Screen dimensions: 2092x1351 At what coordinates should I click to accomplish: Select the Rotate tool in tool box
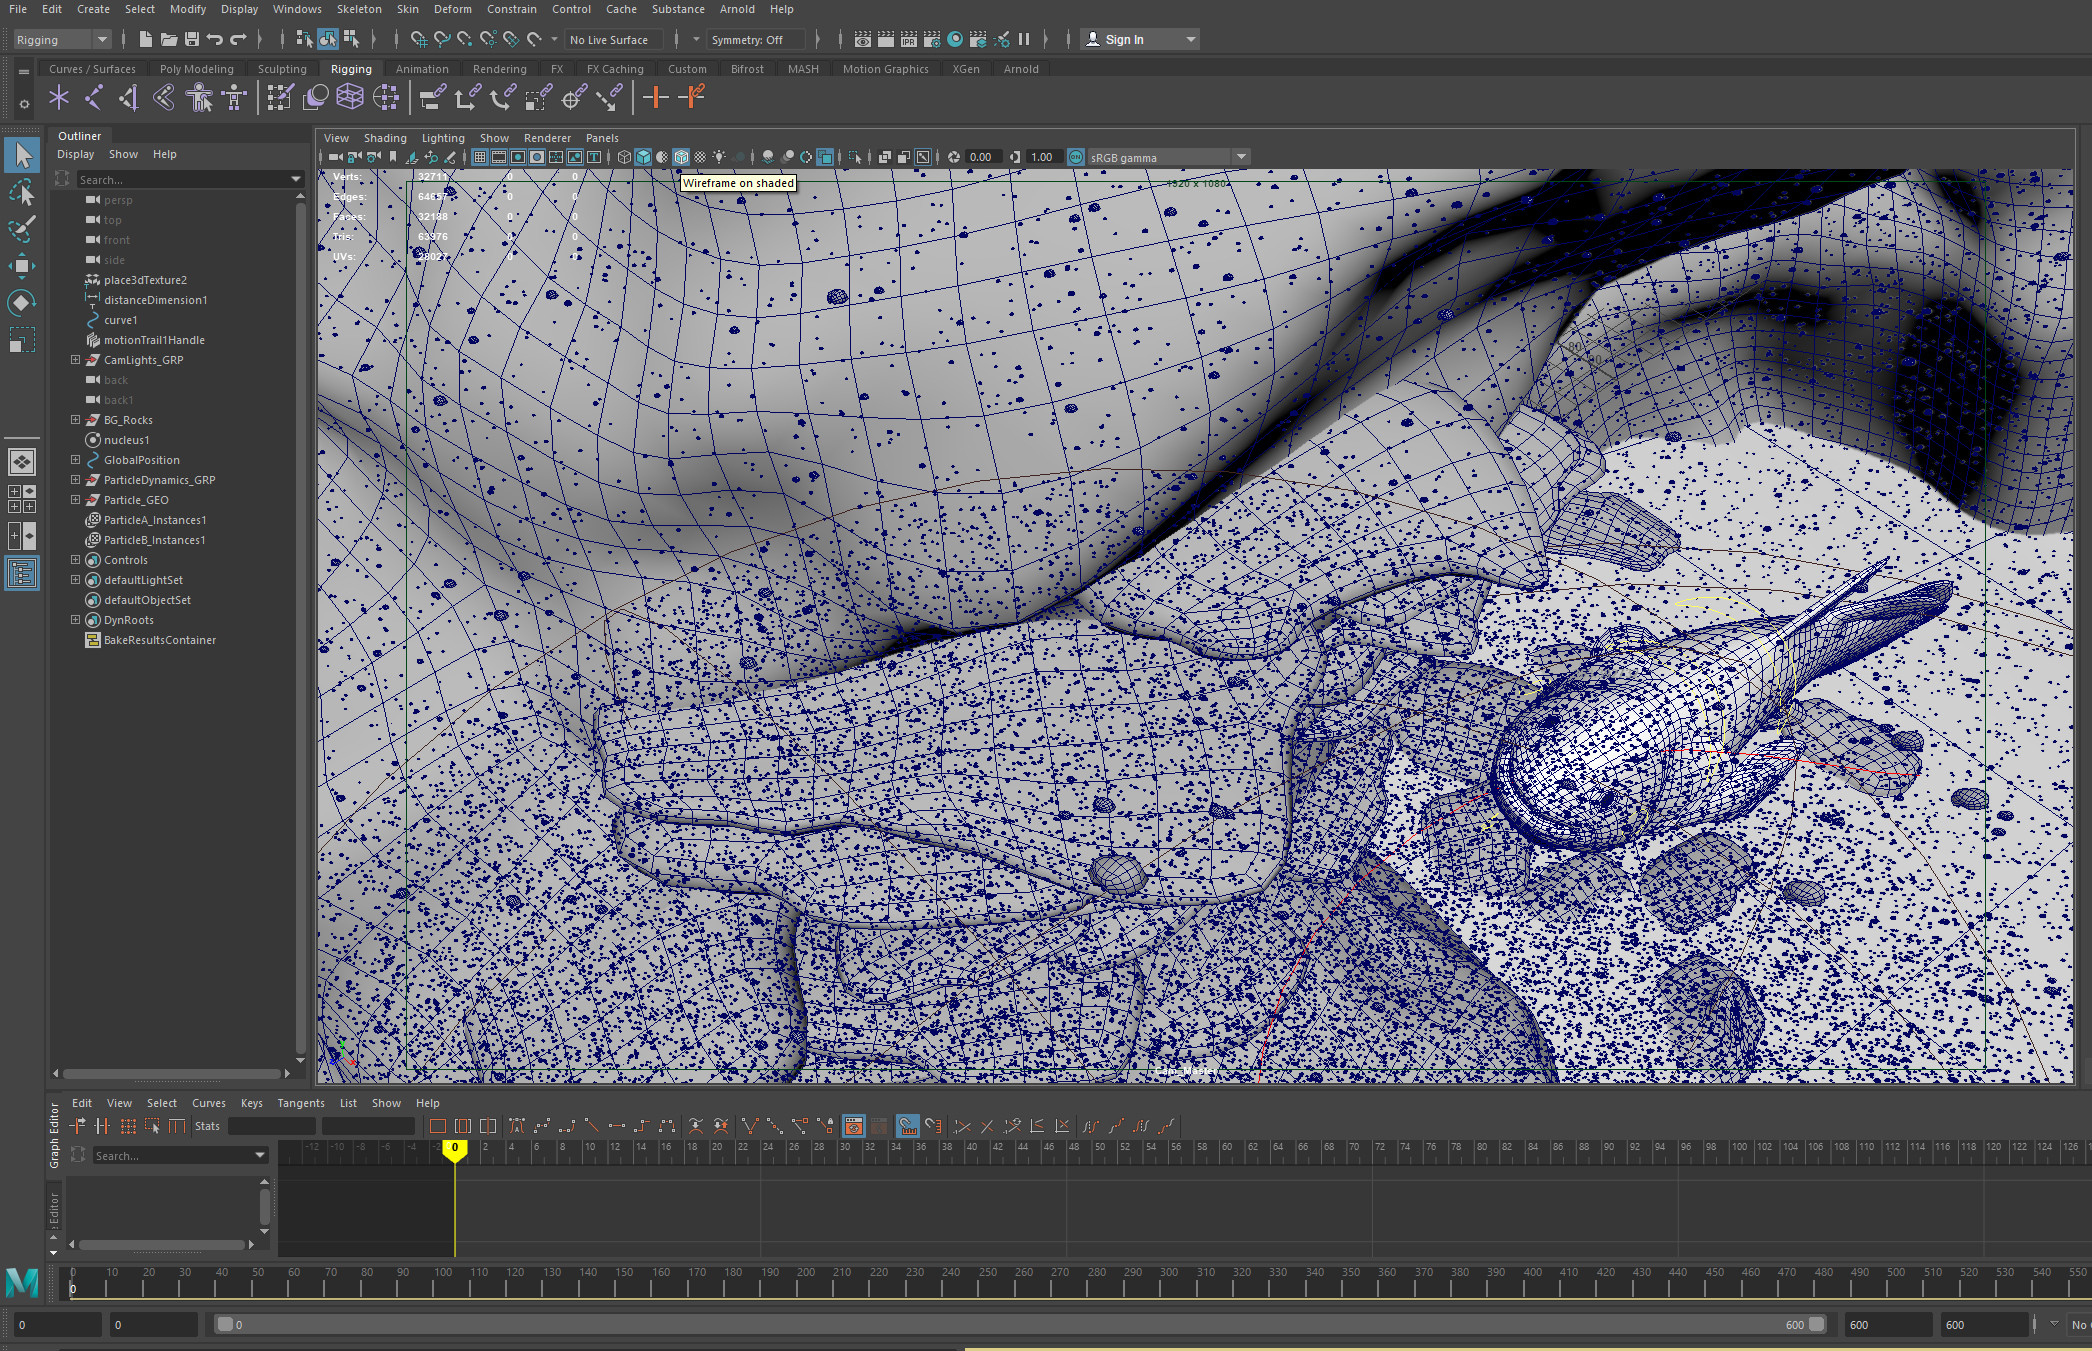point(22,302)
